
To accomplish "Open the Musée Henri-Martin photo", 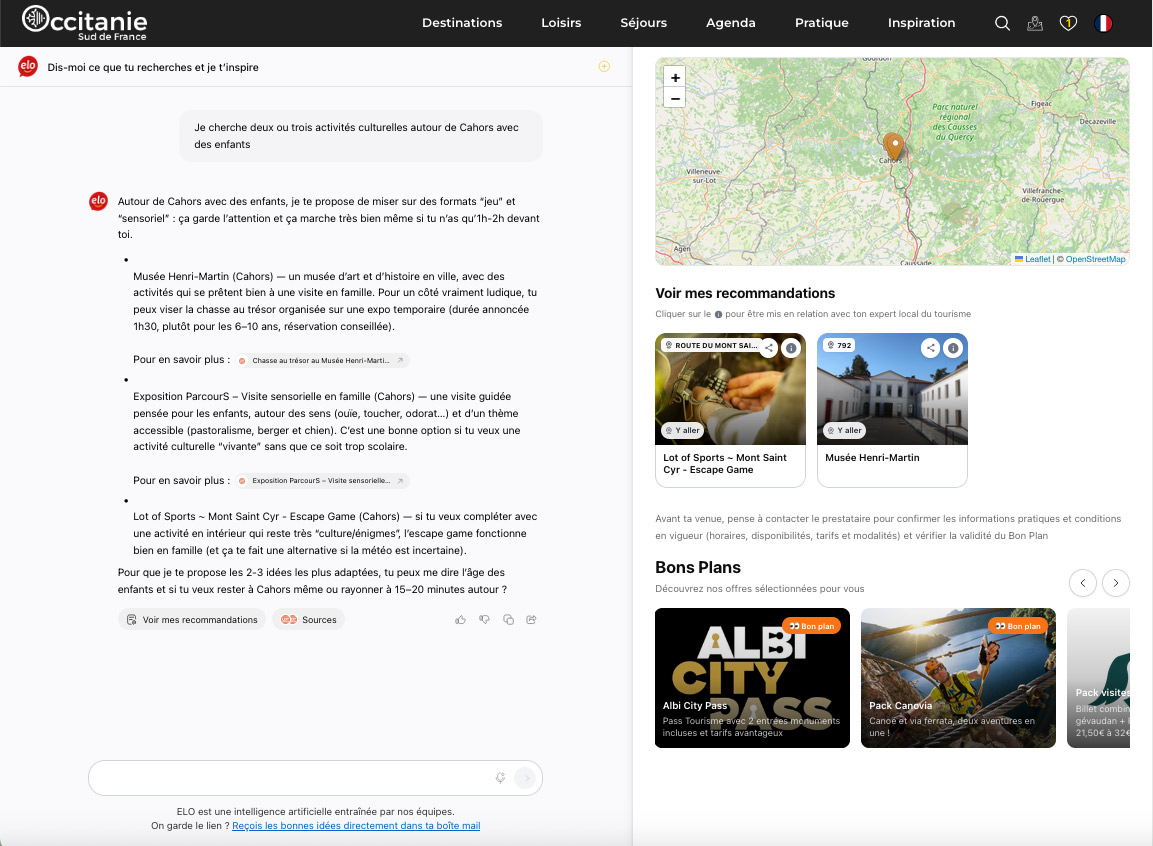I will pos(892,389).
